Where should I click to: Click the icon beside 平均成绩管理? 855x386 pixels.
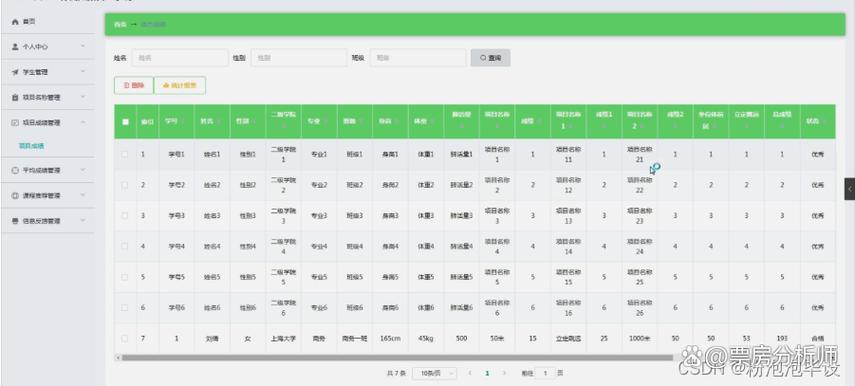tap(15, 170)
